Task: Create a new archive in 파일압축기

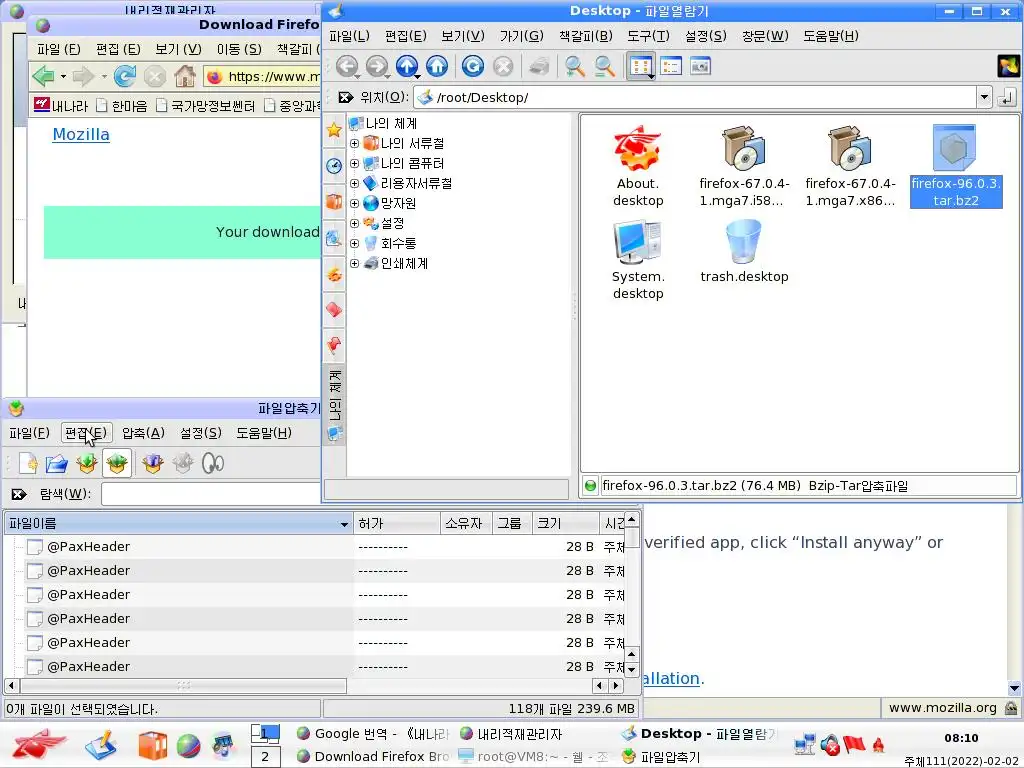Action: coord(27,463)
